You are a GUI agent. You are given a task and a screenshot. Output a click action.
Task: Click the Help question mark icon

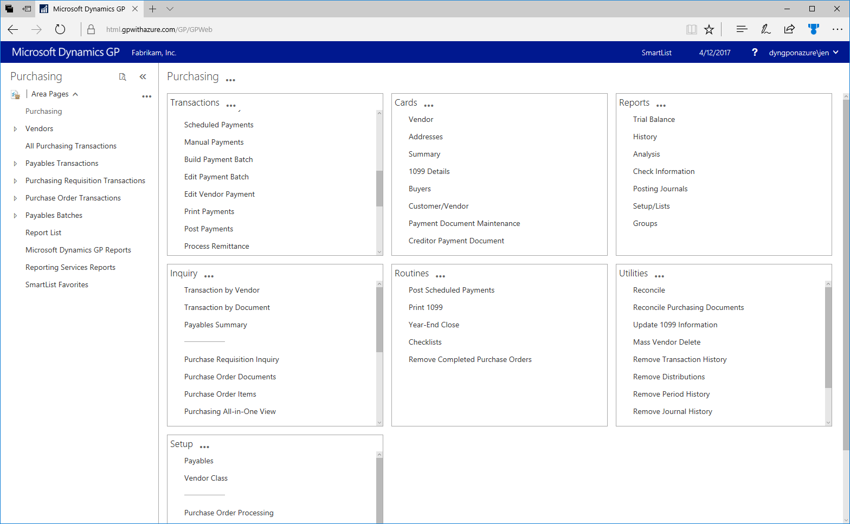pyautogui.click(x=755, y=53)
